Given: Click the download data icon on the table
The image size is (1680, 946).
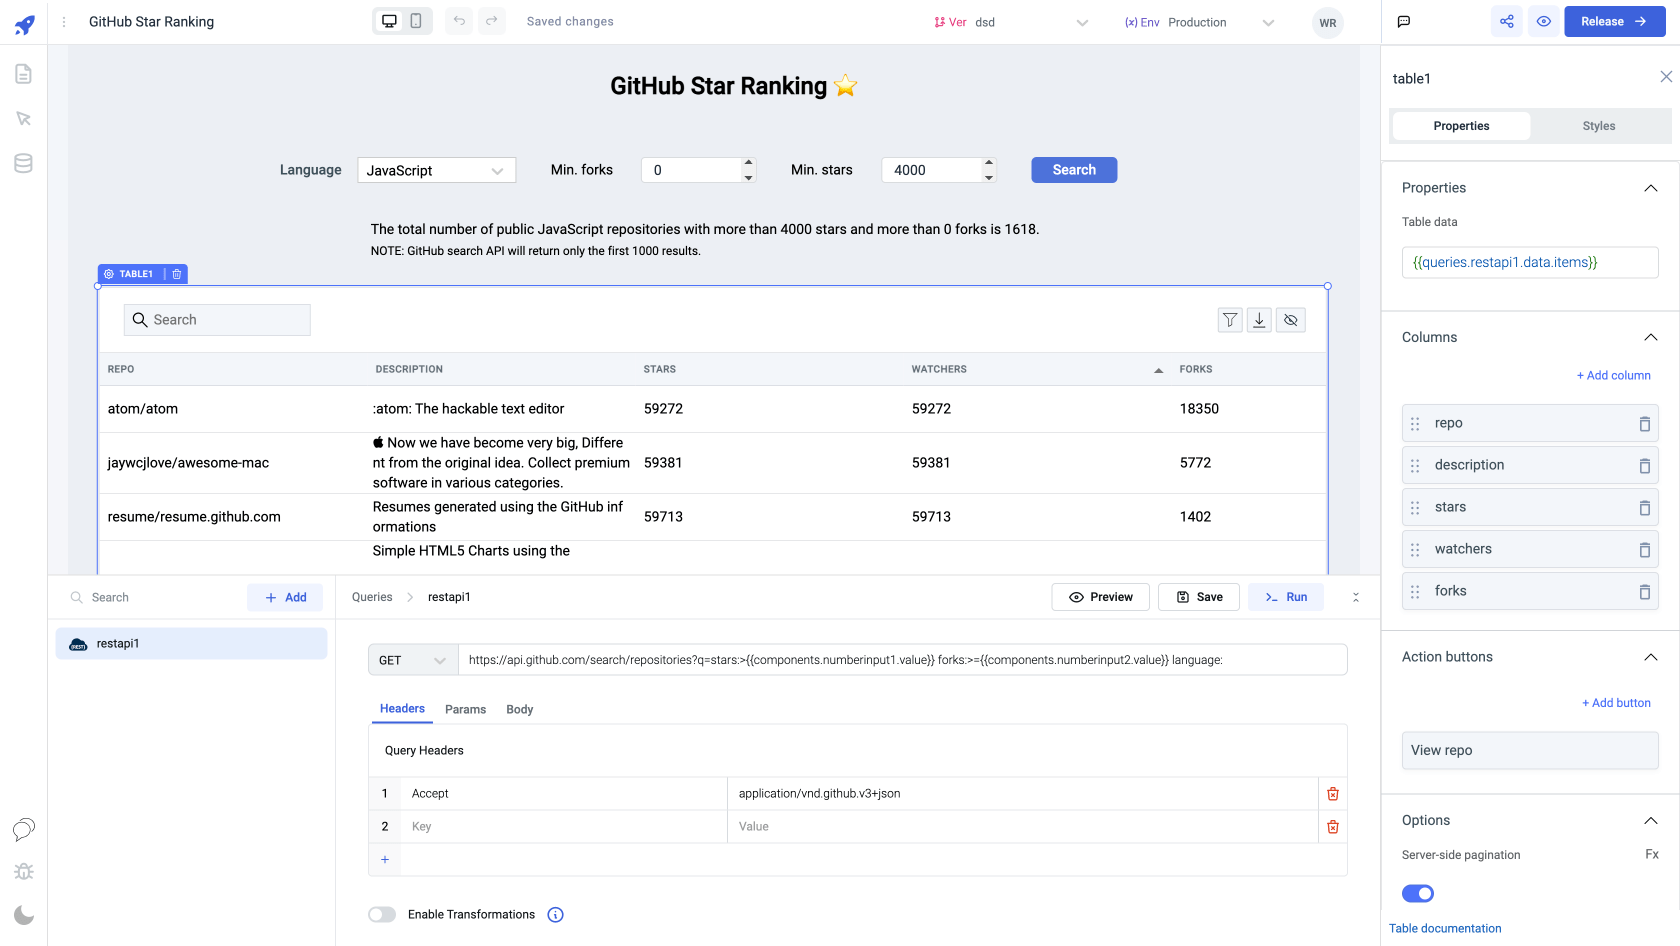Looking at the screenshot, I should click(x=1259, y=319).
